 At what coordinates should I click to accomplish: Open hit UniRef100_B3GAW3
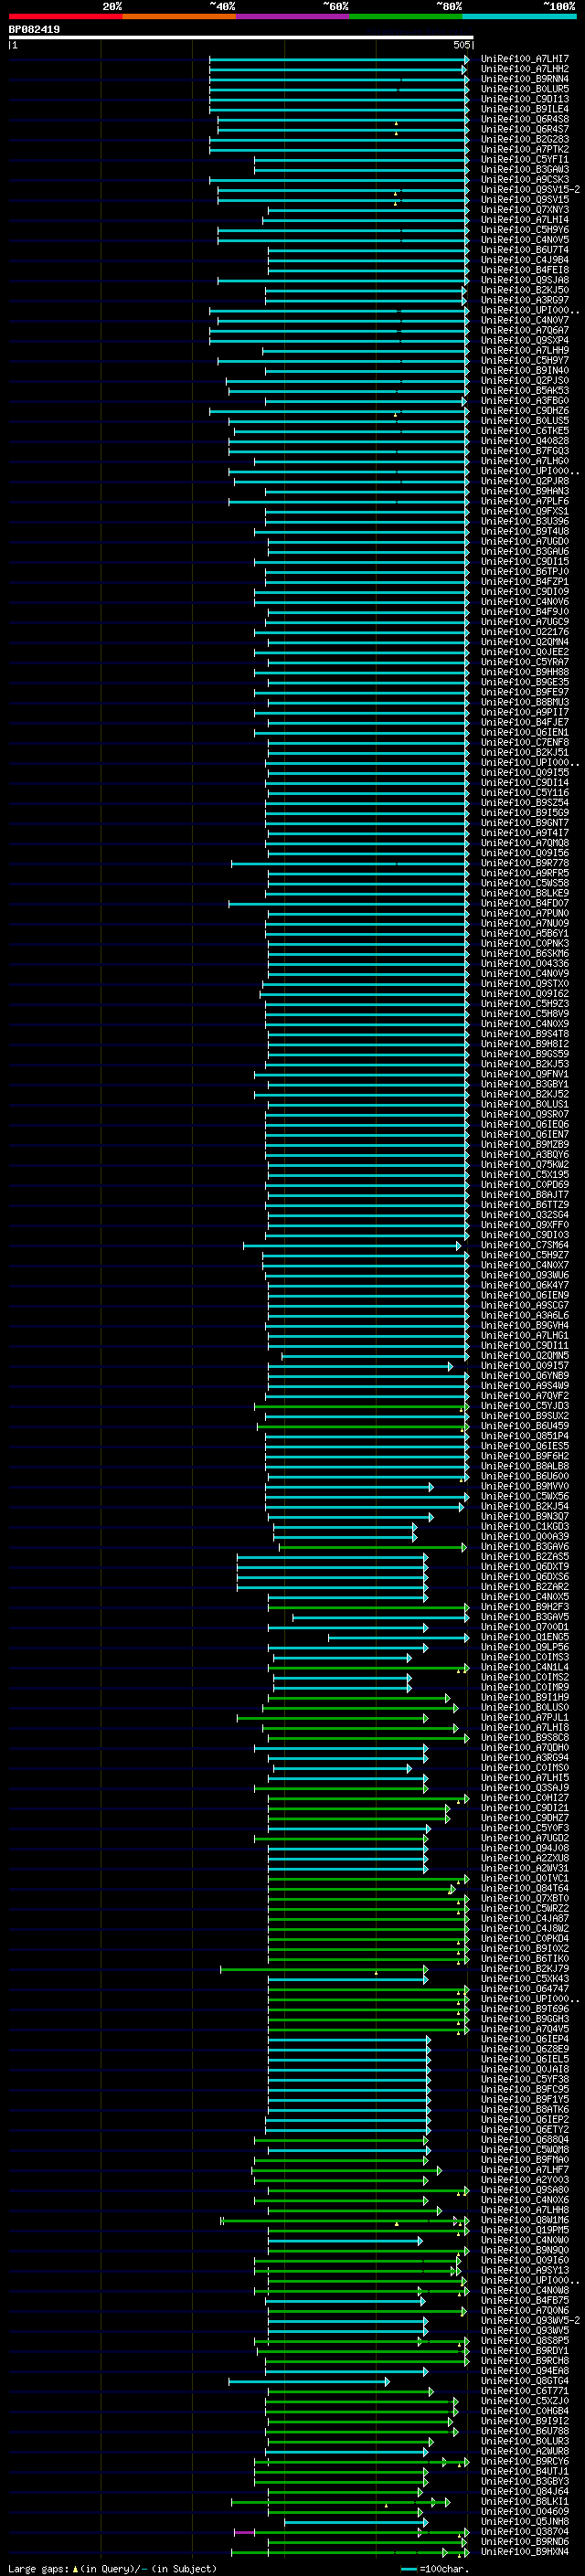point(524,170)
